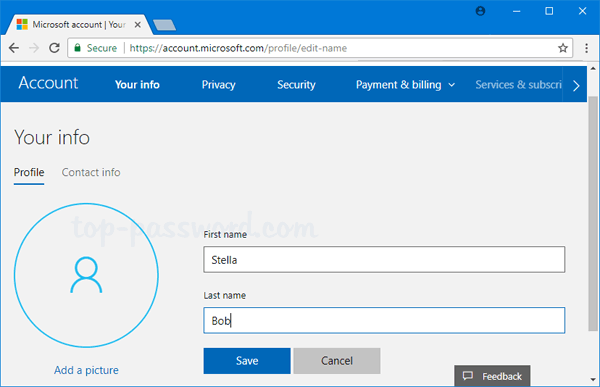Click the scrollbar up arrow

tap(593, 69)
